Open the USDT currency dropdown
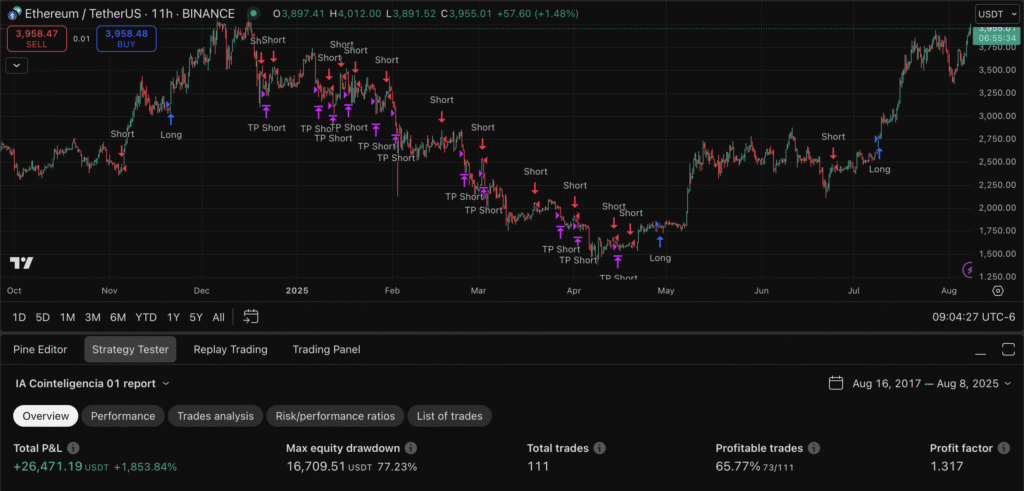 coord(996,14)
